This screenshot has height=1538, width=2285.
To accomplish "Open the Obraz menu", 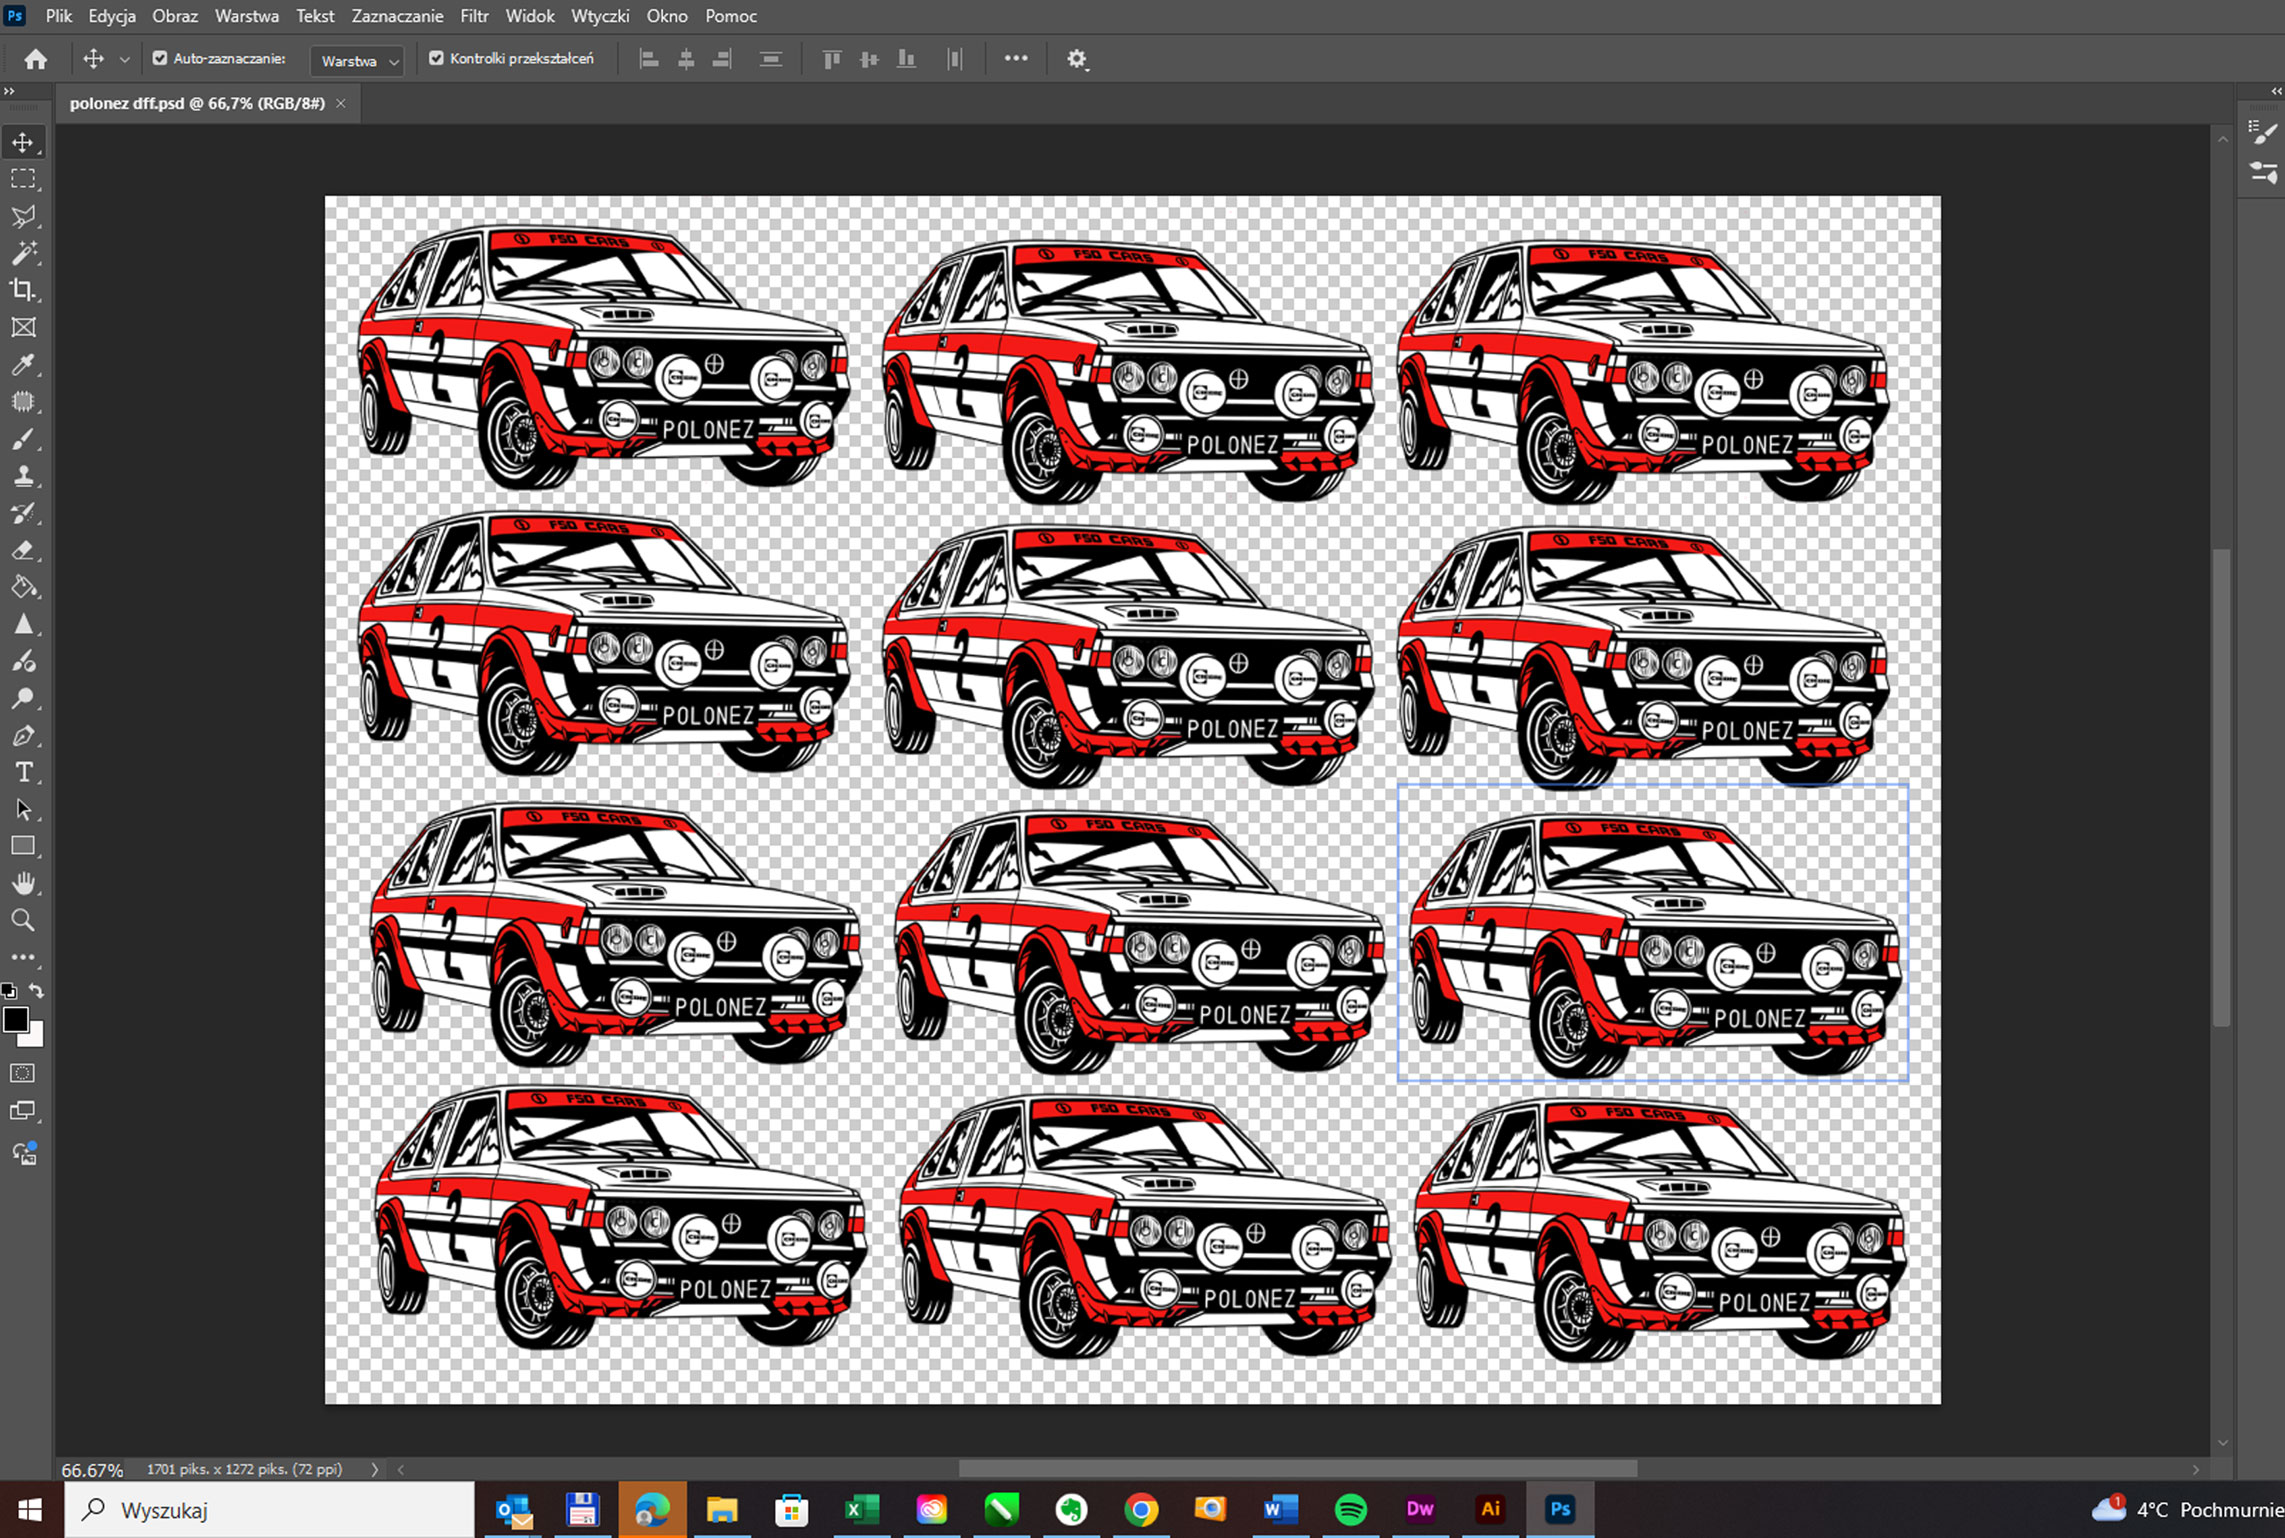I will 175,16.
